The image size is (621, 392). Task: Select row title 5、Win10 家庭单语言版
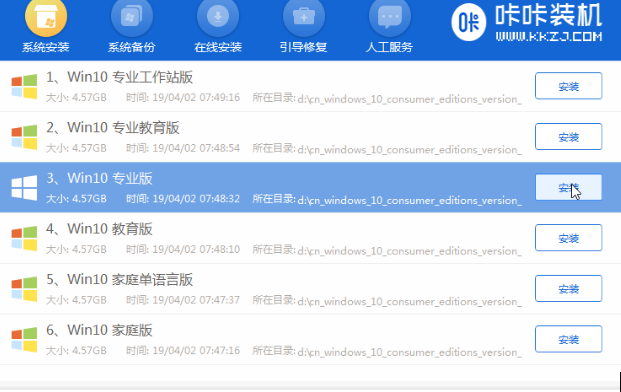click(x=119, y=280)
